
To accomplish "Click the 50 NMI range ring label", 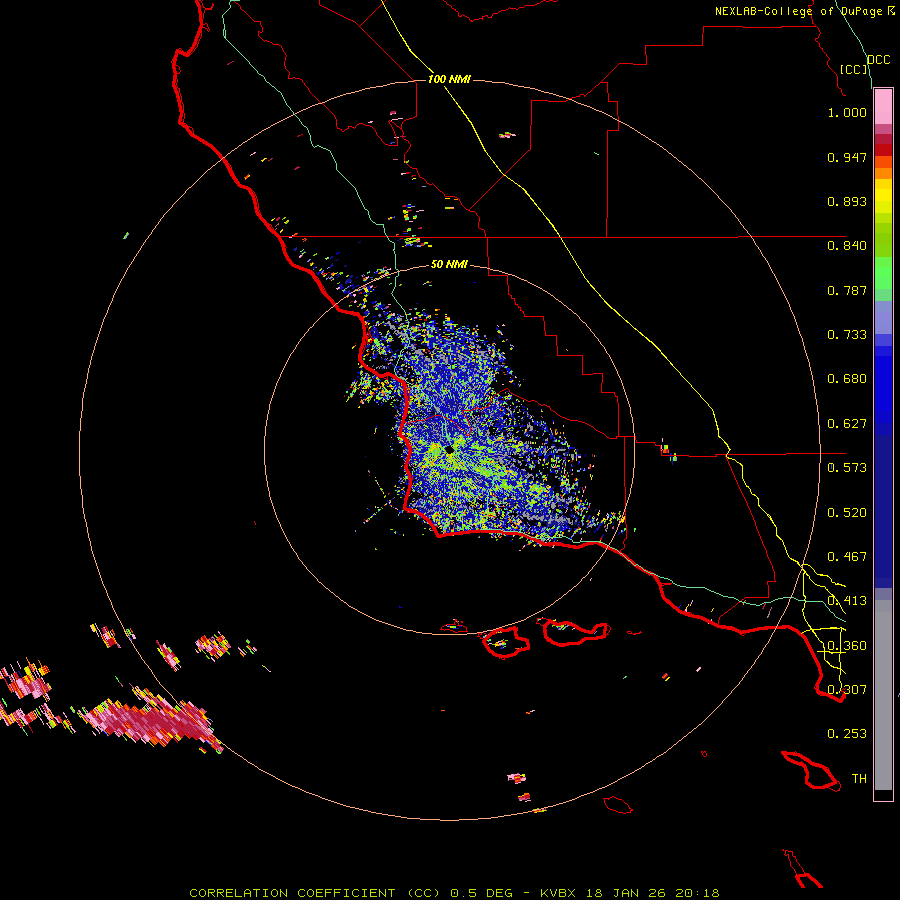I will [449, 264].
